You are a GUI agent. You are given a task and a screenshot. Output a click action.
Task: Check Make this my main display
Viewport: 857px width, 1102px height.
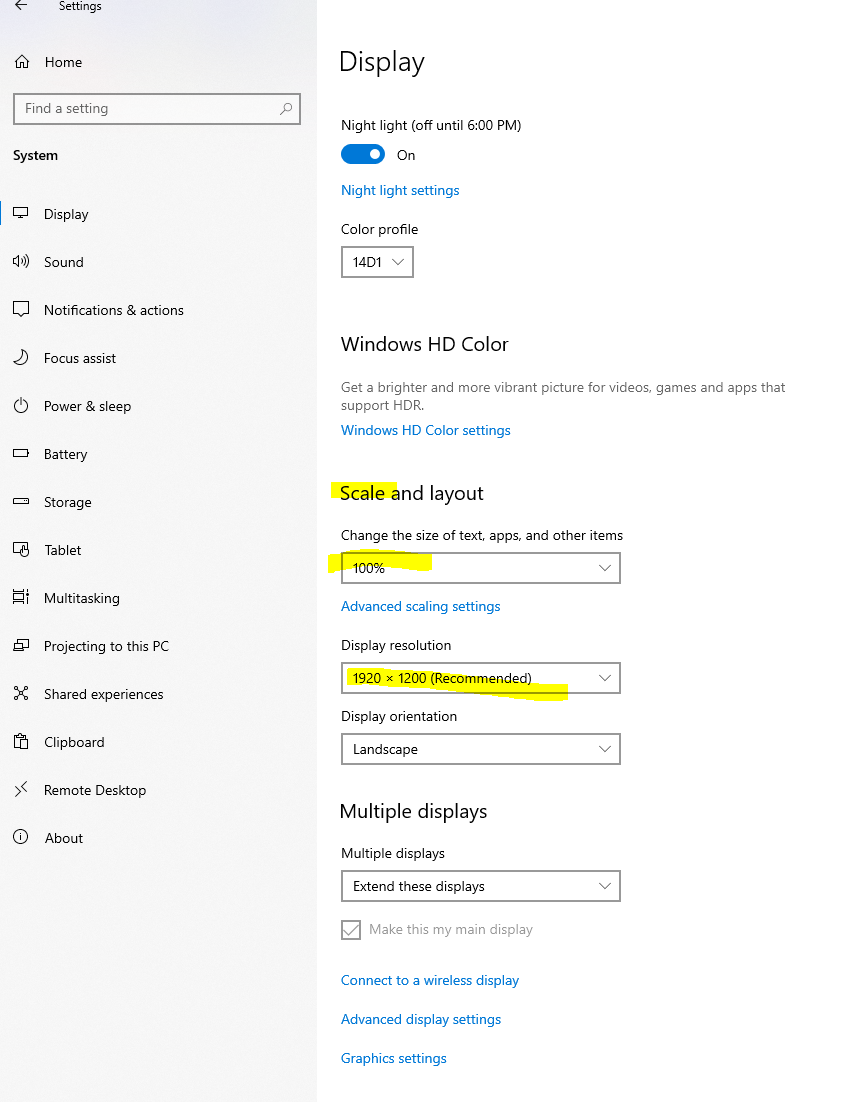351,930
